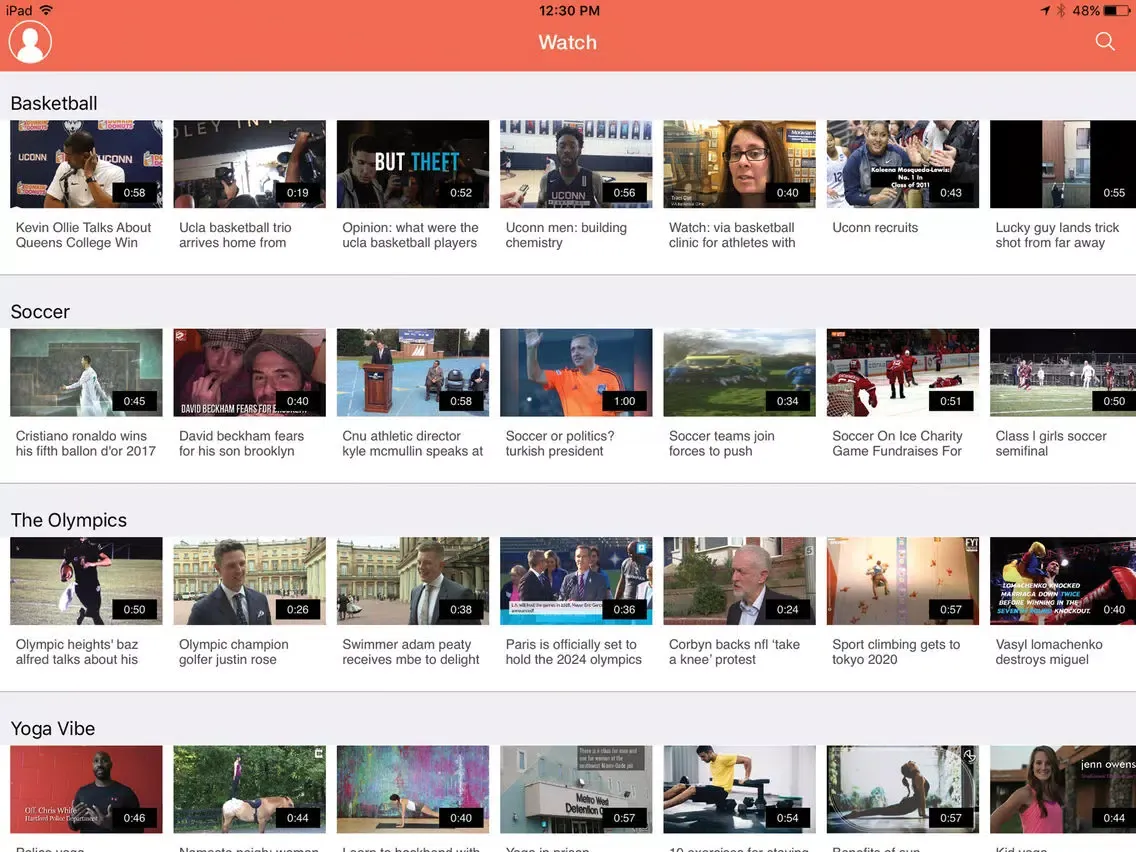Open yoga with horse 0:44 thumbnail
Screen dimensions: 1136x852
(x=250, y=790)
